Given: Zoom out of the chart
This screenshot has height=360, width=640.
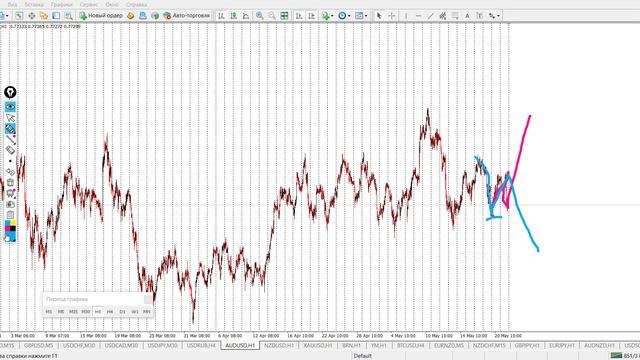Looking at the screenshot, I should (x=272, y=16).
